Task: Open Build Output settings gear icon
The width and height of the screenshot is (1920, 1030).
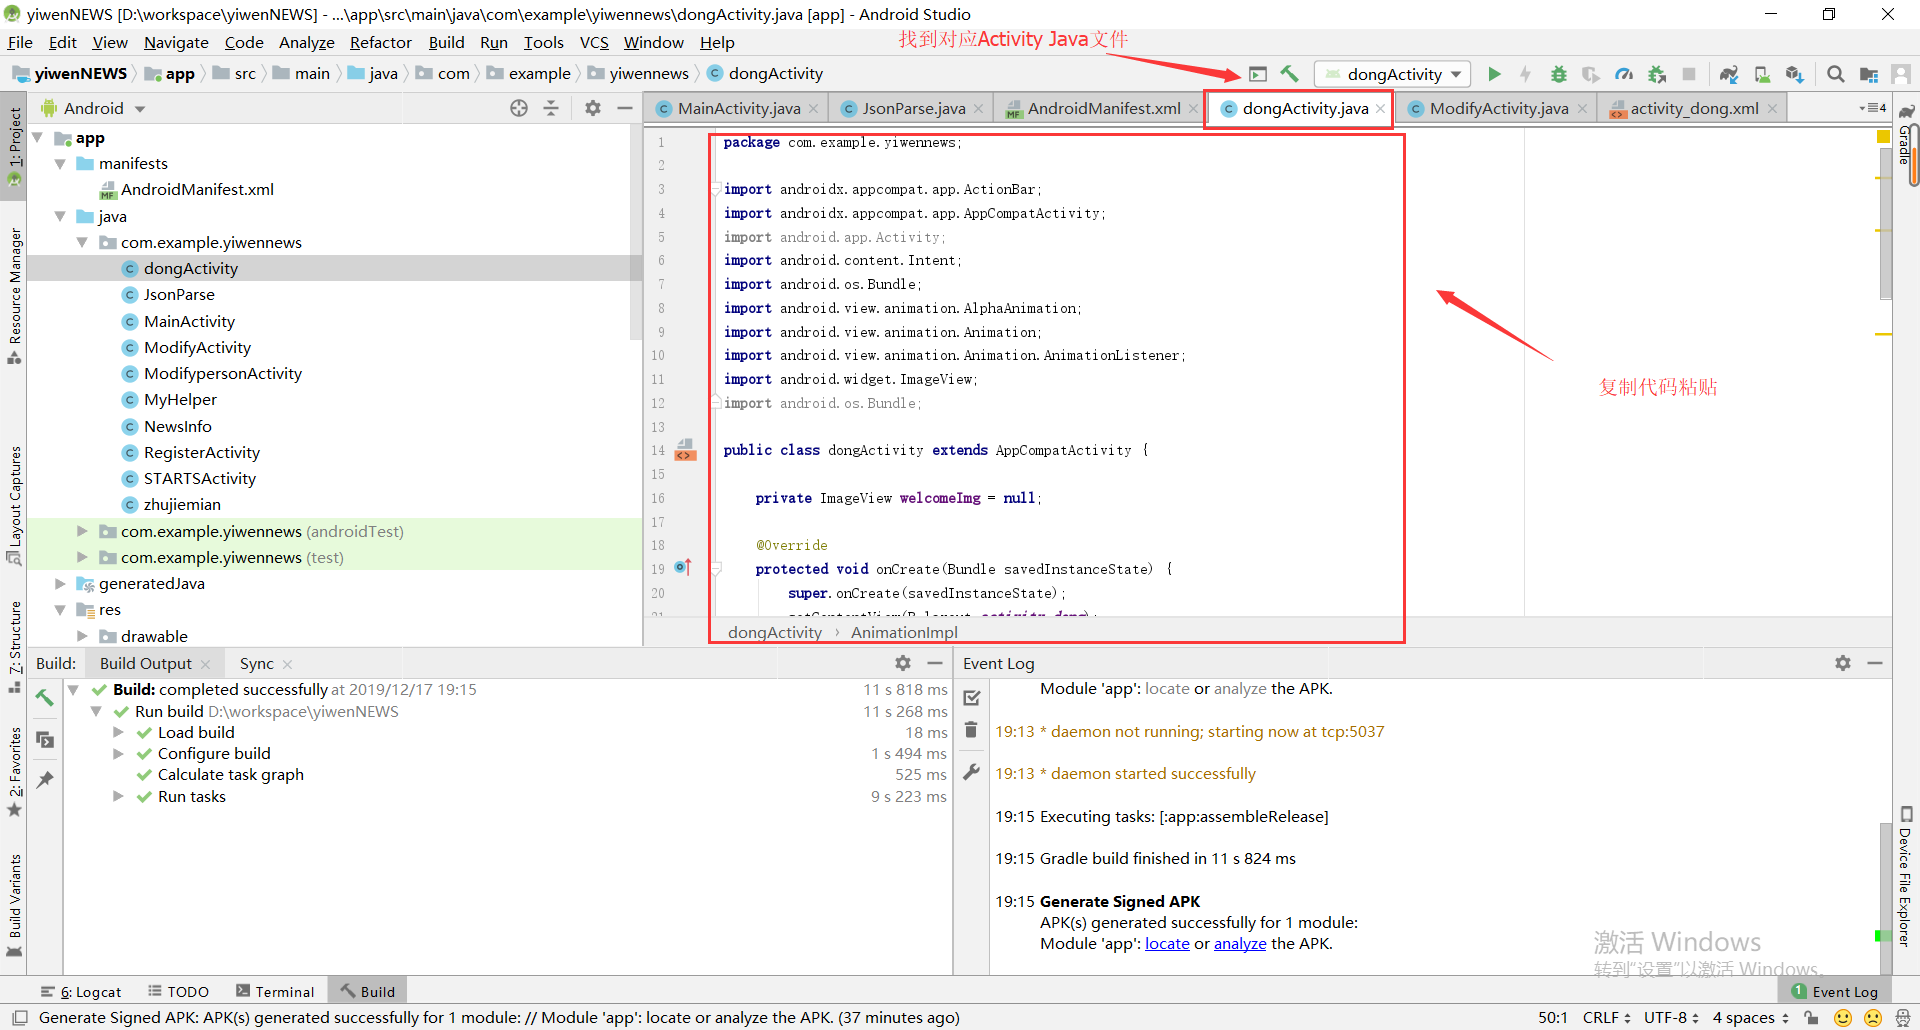Action: coord(903,662)
